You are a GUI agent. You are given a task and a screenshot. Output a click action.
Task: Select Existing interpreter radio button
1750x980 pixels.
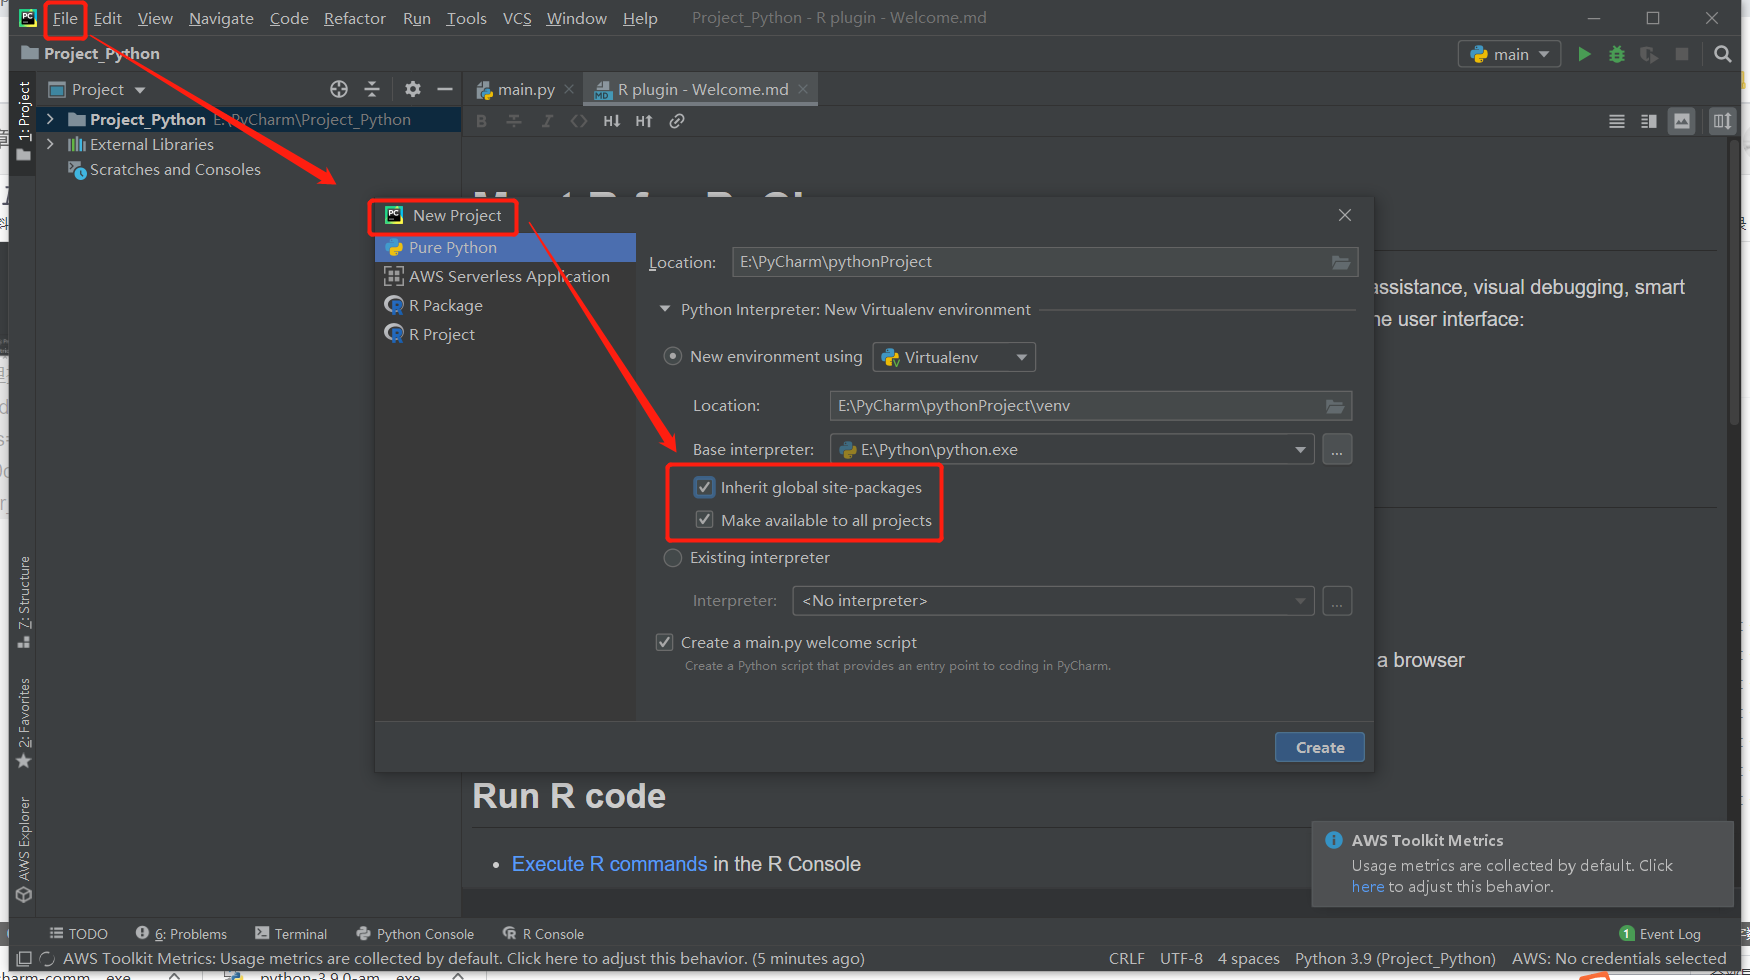pos(673,557)
